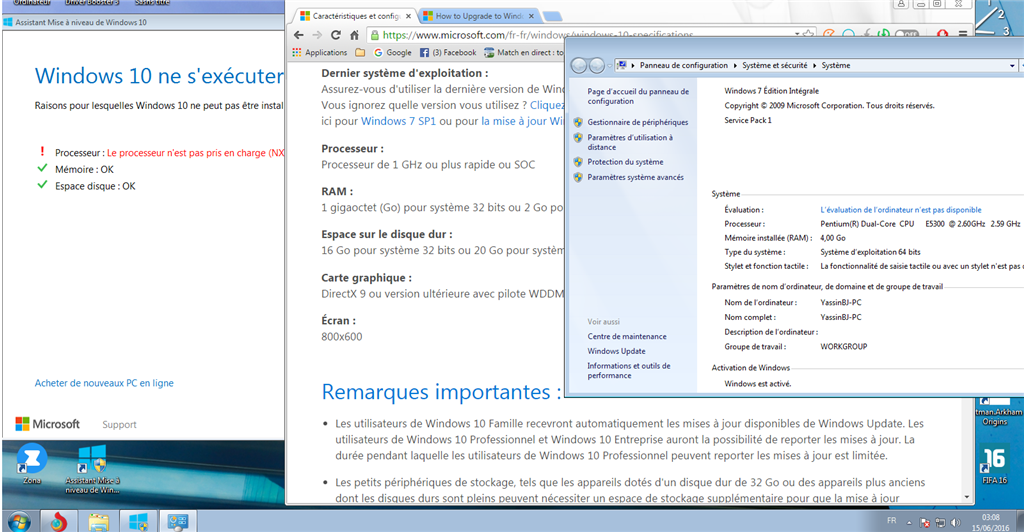Click Support in the upgrade assistant
The image size is (1024, 532).
coord(119,424)
